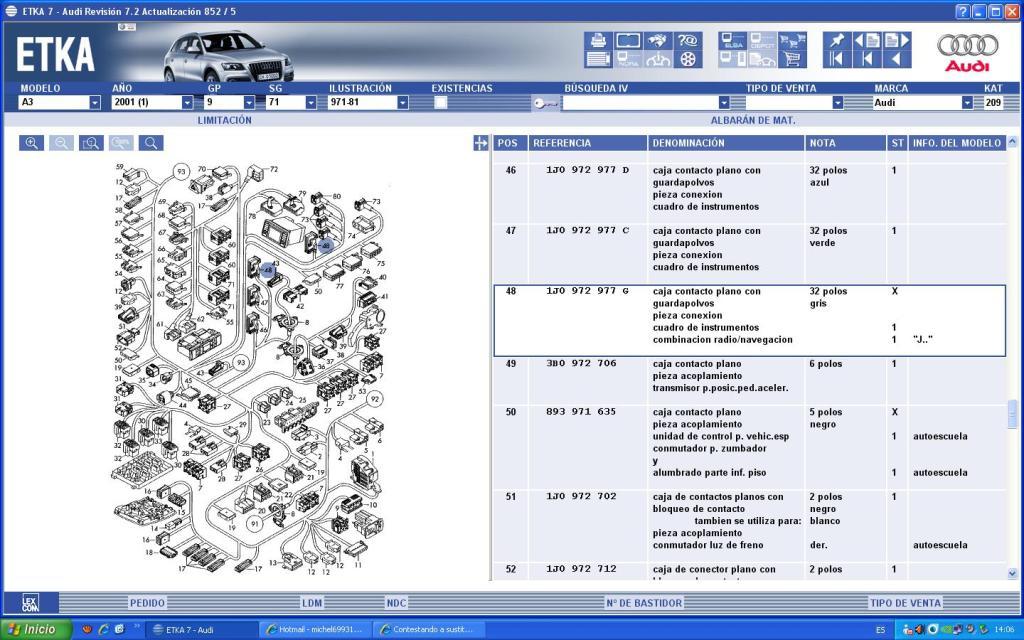The width and height of the screenshot is (1024, 640).
Task: Select part reference 1J0 972 702
Action: tap(581, 496)
